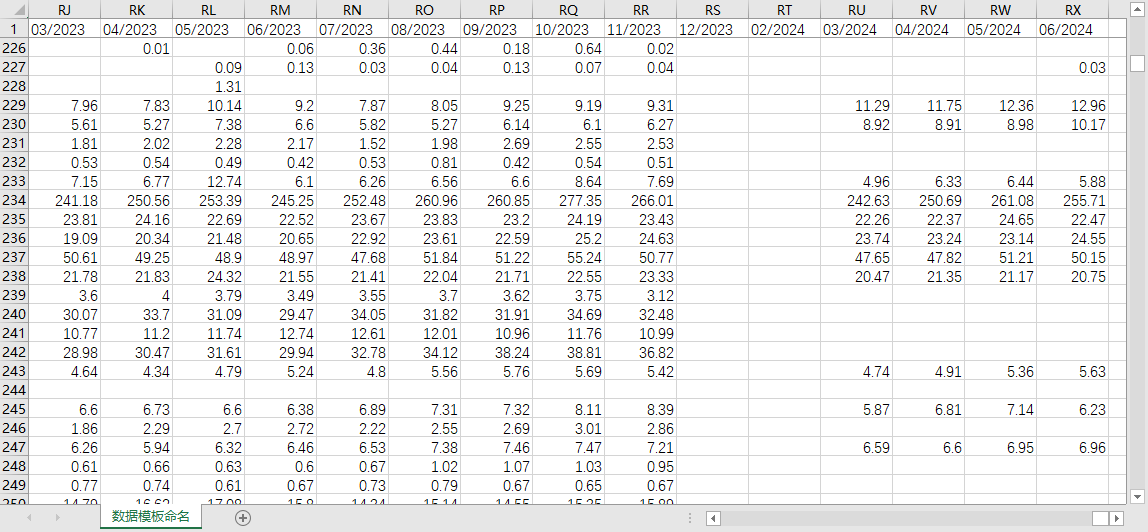Select column RW header
This screenshot has width=1148, height=532.
pyautogui.click(x=1000, y=10)
